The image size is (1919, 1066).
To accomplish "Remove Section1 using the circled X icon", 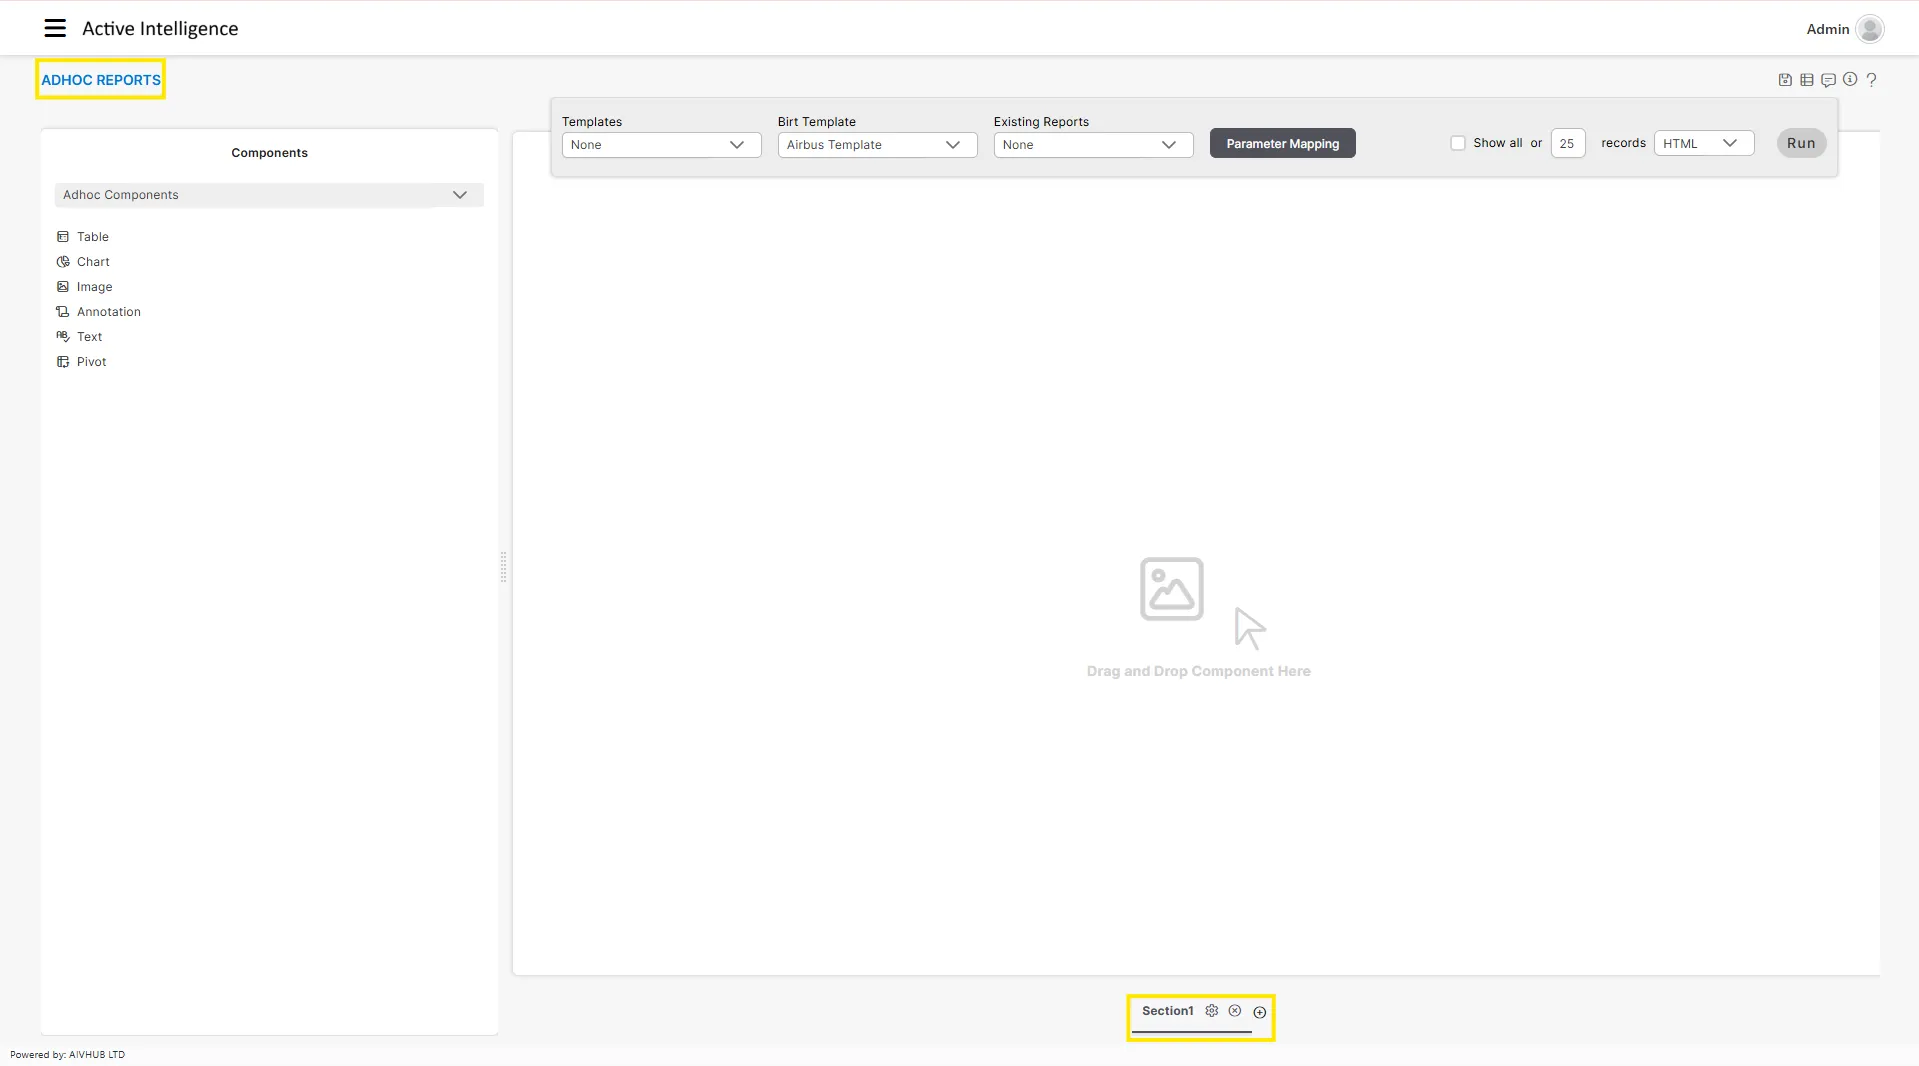I will pos(1235,1011).
